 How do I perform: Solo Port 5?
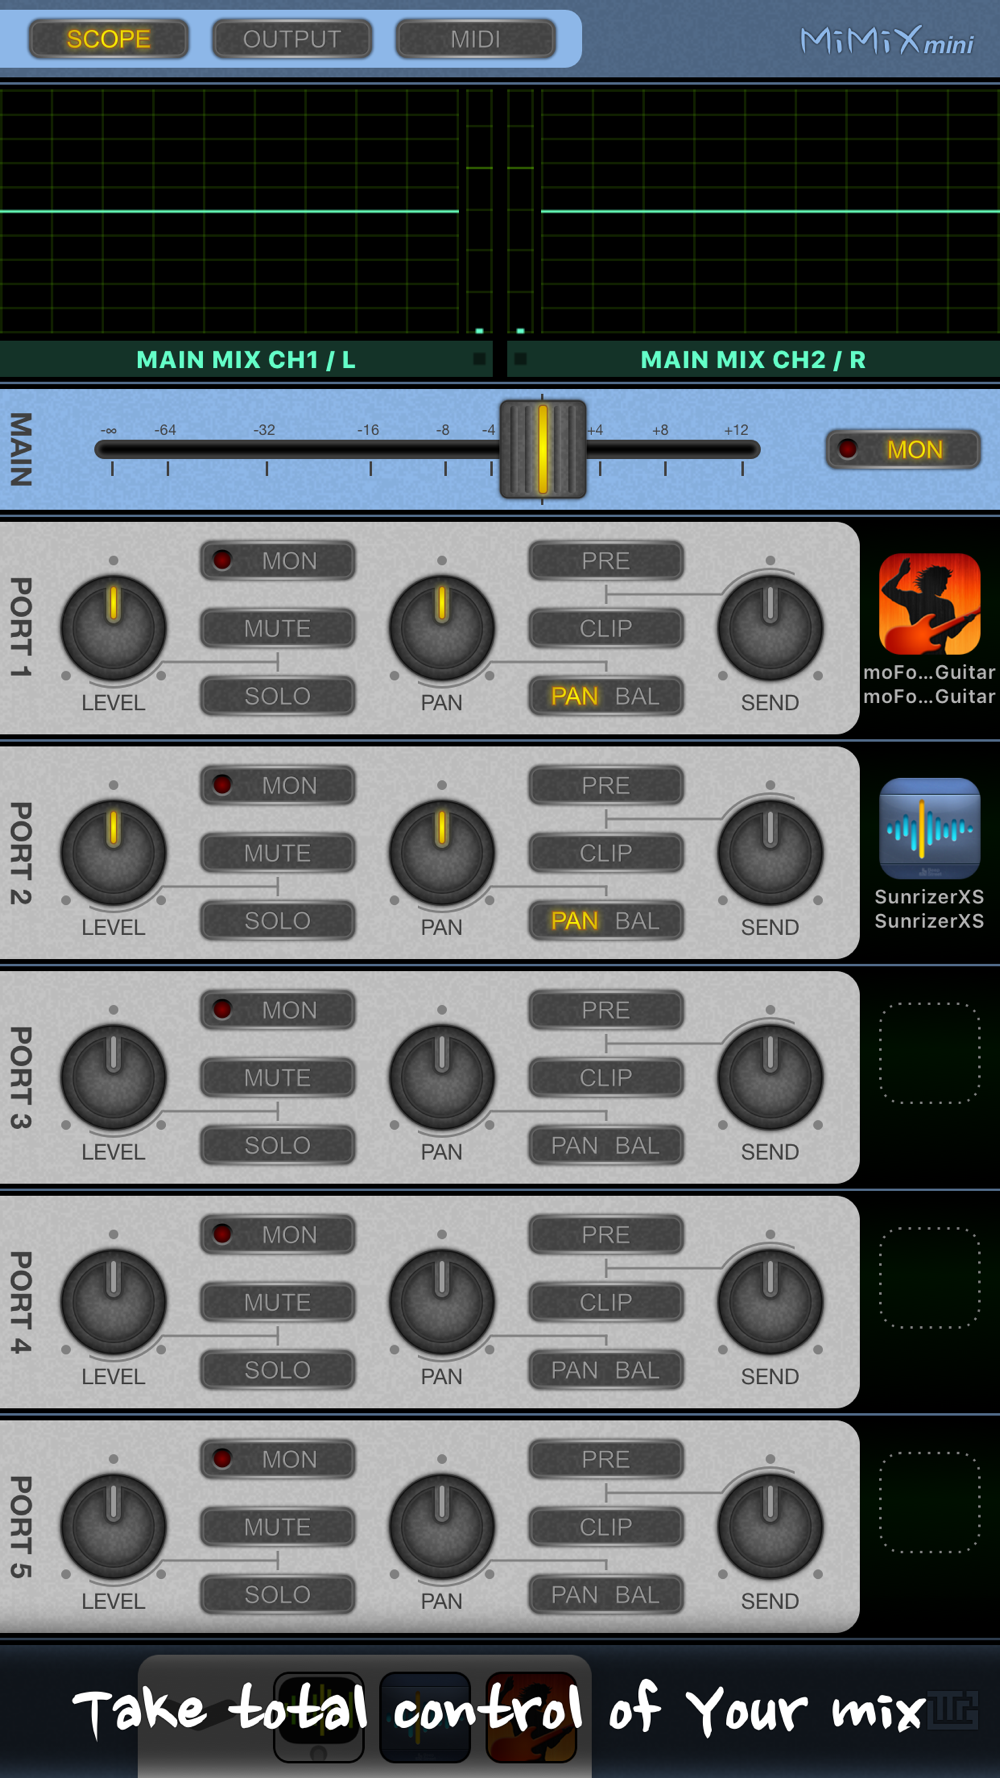278,1595
